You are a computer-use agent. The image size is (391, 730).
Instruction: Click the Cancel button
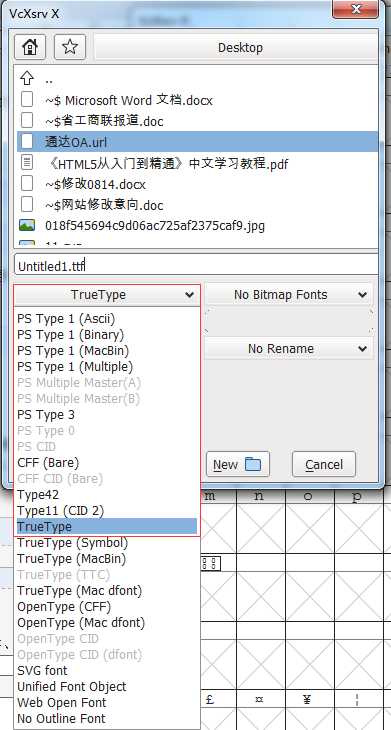324,464
